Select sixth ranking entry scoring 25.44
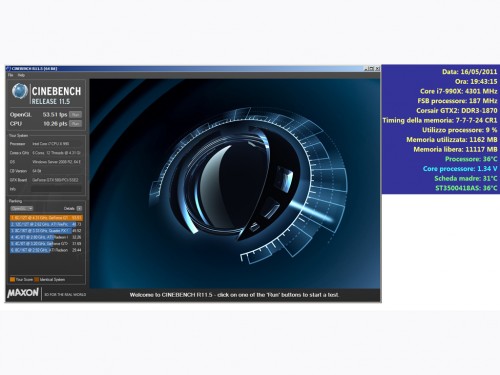The image size is (500, 375). click(46, 250)
